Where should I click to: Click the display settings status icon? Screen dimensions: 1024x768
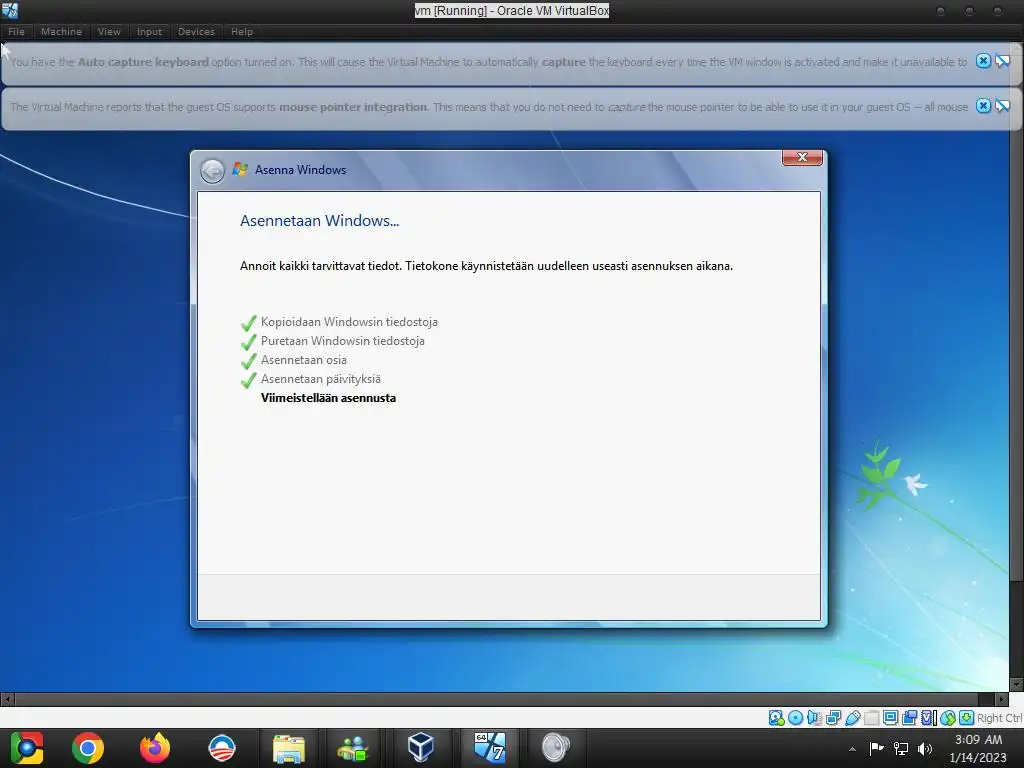click(x=890, y=718)
